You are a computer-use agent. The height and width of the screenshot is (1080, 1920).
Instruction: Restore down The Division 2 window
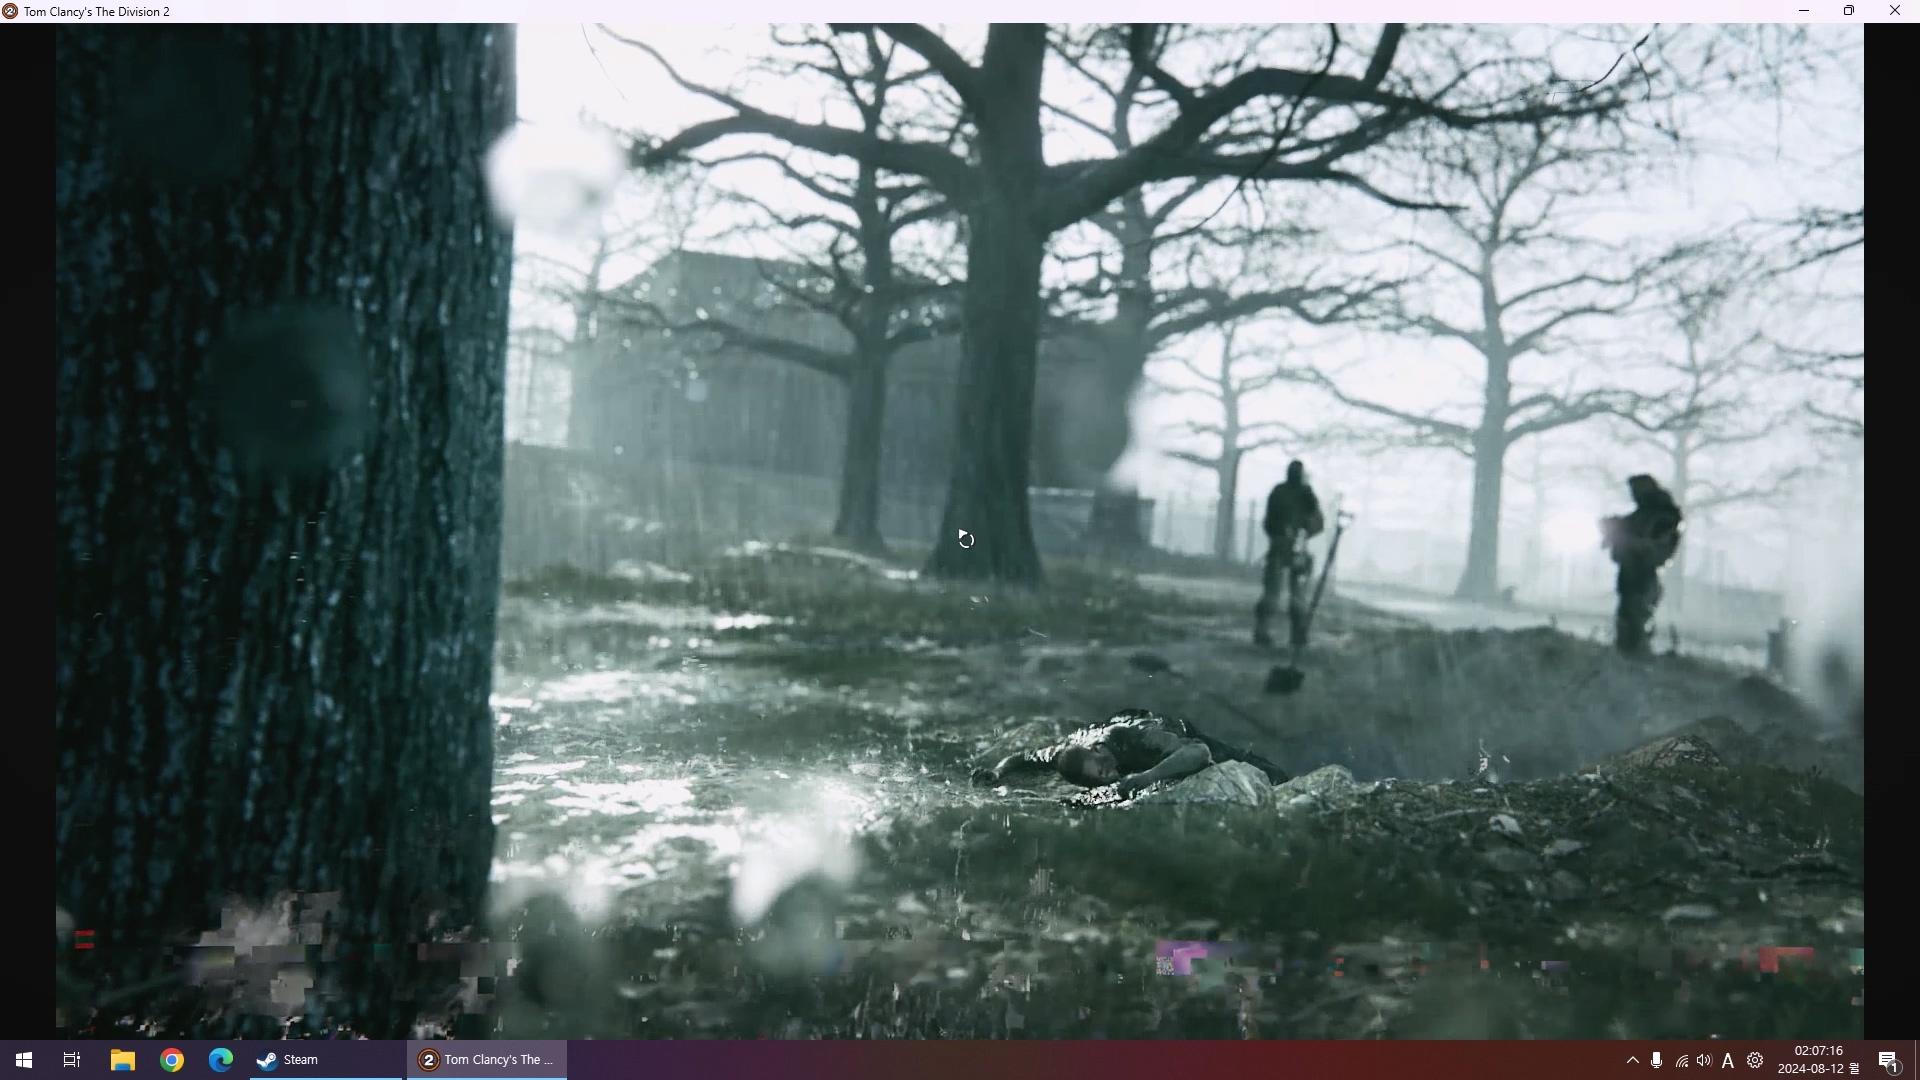[x=1849, y=11]
